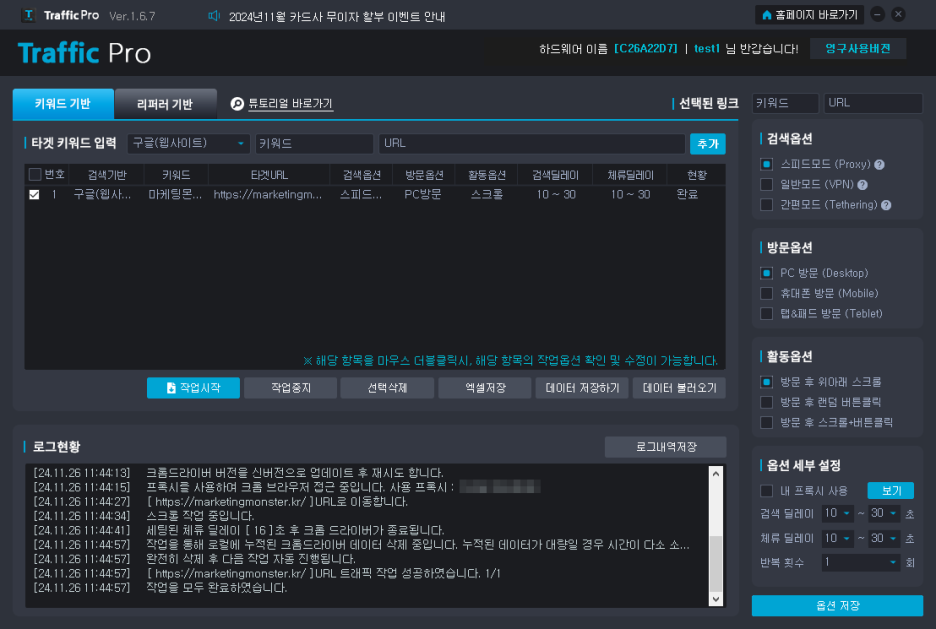Screen dimensions: 936x629
Task: Focus the URL input in target keyword row
Action: (532, 144)
